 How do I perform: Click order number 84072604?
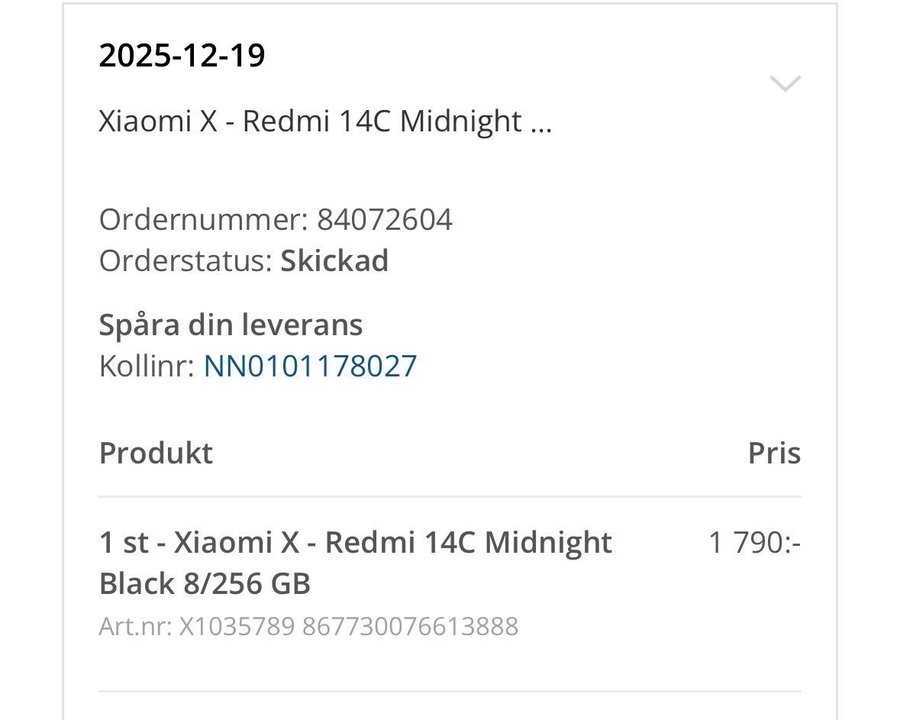coord(384,219)
